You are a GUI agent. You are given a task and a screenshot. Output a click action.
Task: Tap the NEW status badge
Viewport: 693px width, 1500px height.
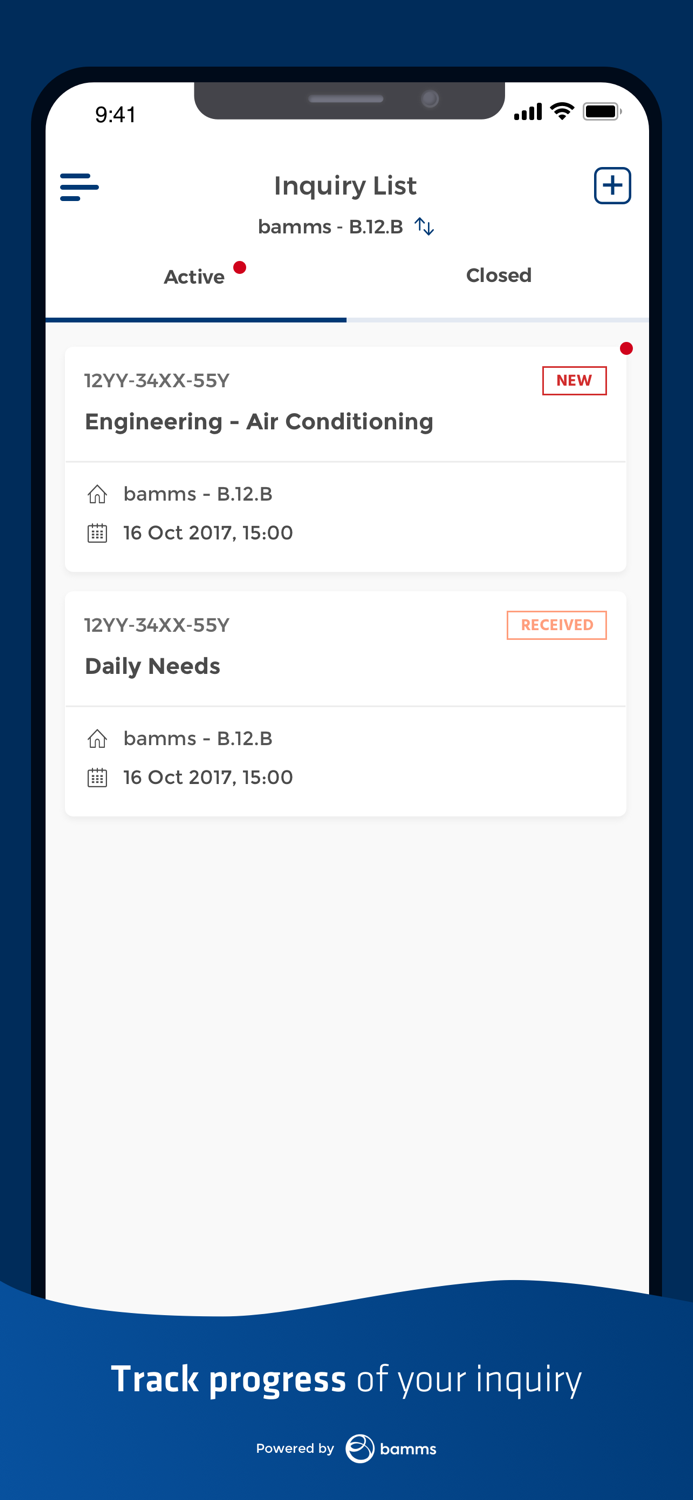(574, 381)
